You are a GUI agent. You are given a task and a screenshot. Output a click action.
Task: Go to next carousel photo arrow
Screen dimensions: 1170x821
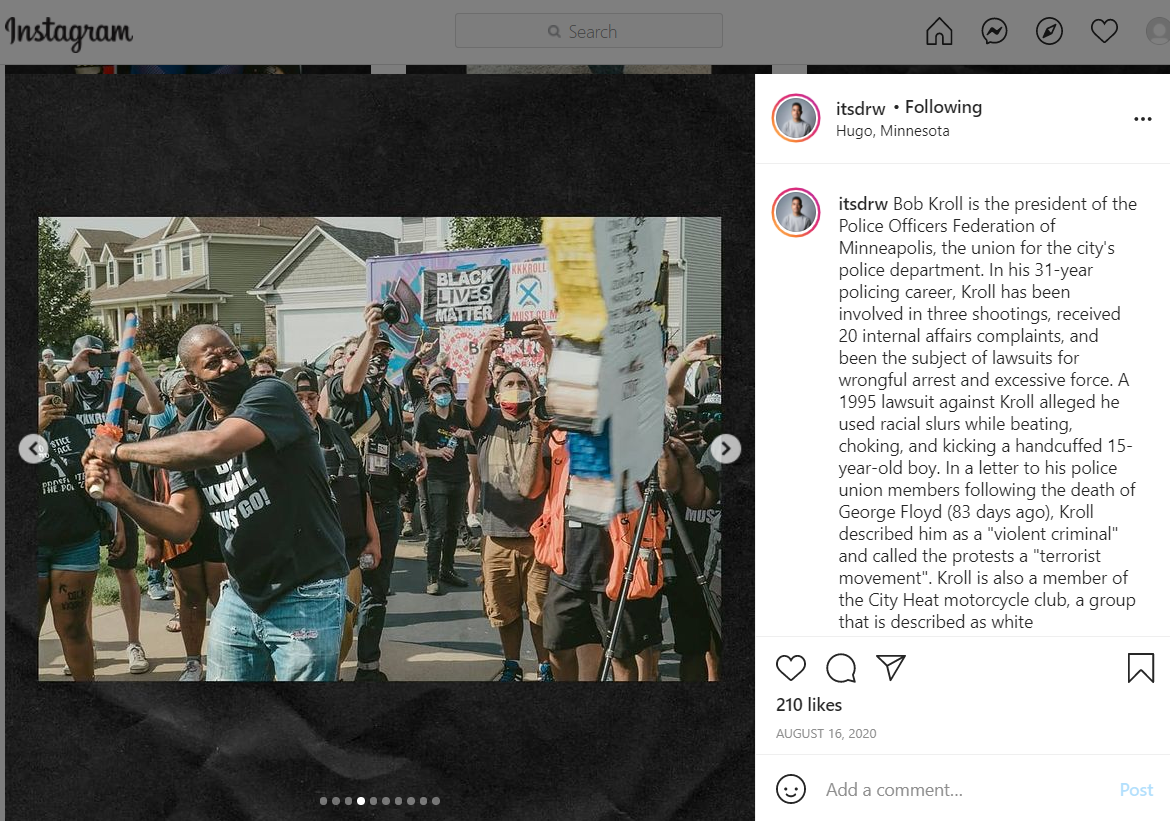725,449
